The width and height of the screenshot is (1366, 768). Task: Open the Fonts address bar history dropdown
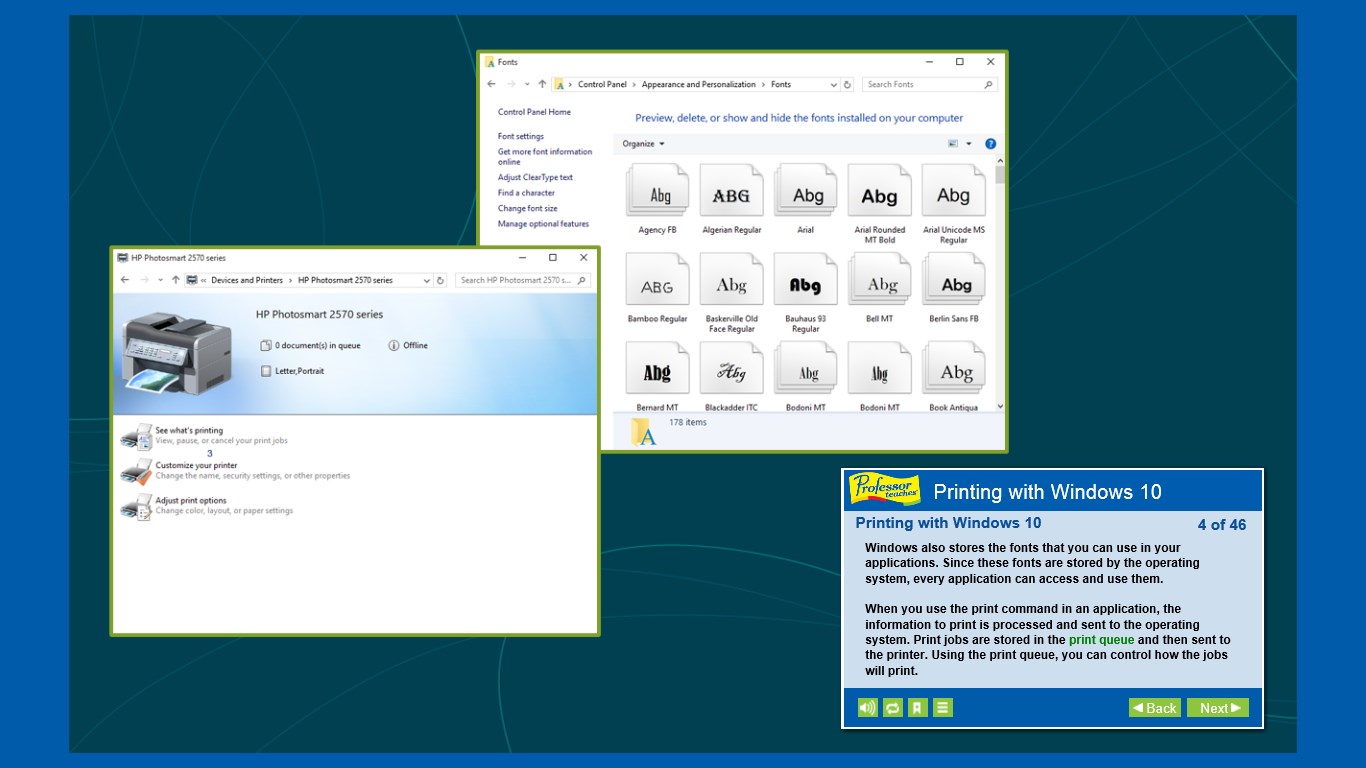(x=833, y=85)
